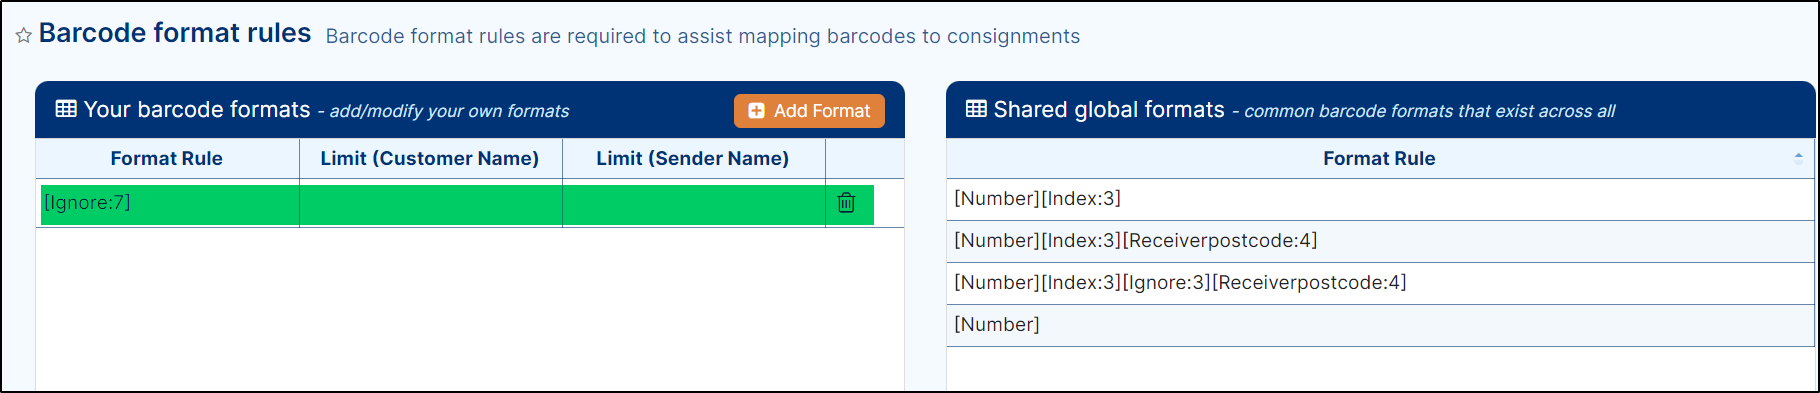1820x393 pixels.
Task: Click the Your barcode formats panel title
Action: (x=197, y=110)
